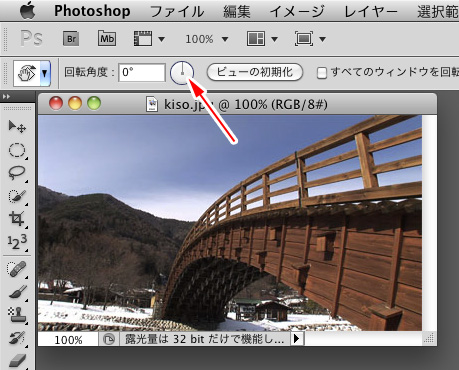Open the ファイル menu

[177, 11]
